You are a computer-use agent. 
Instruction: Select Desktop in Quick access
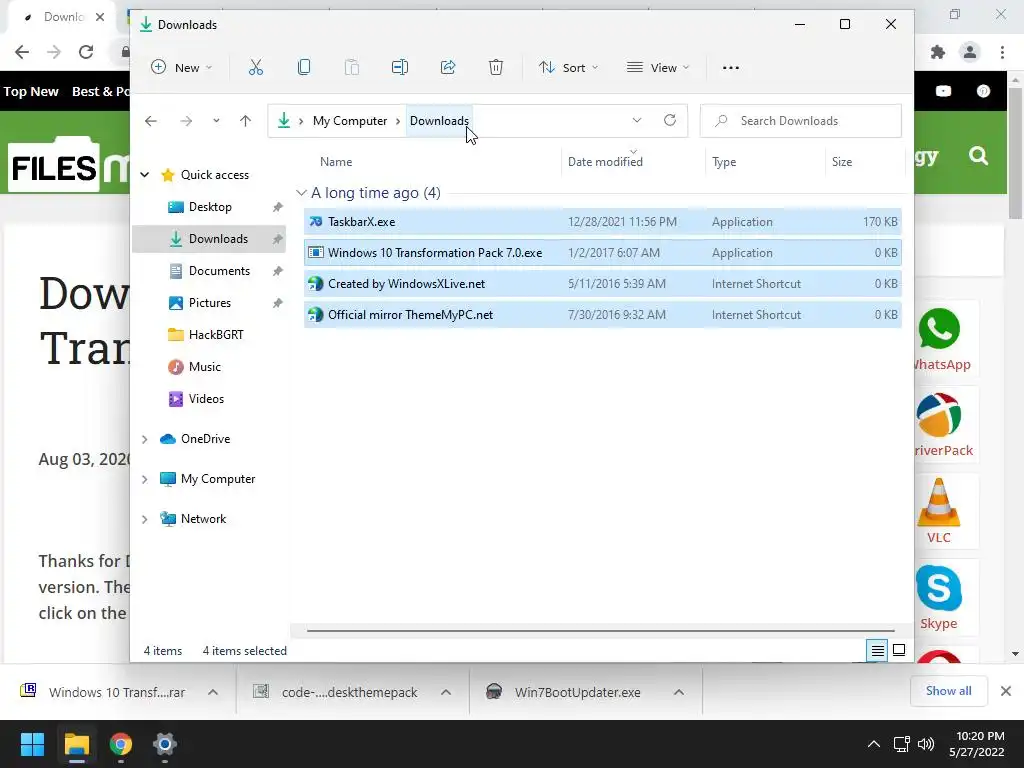(x=210, y=207)
